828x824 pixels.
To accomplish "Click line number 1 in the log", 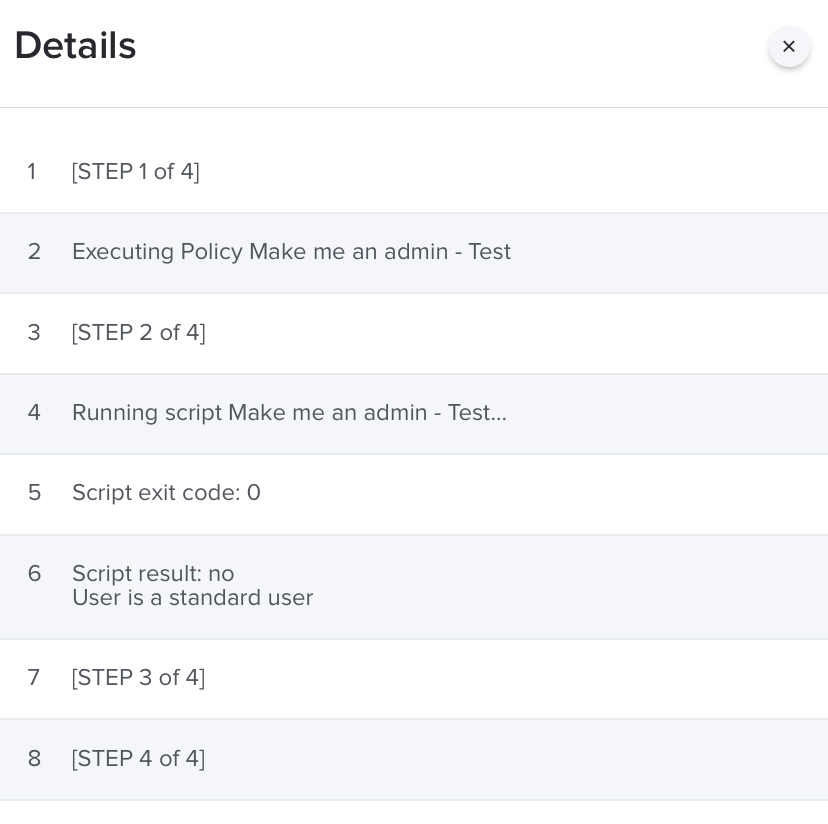I will [x=32, y=172].
